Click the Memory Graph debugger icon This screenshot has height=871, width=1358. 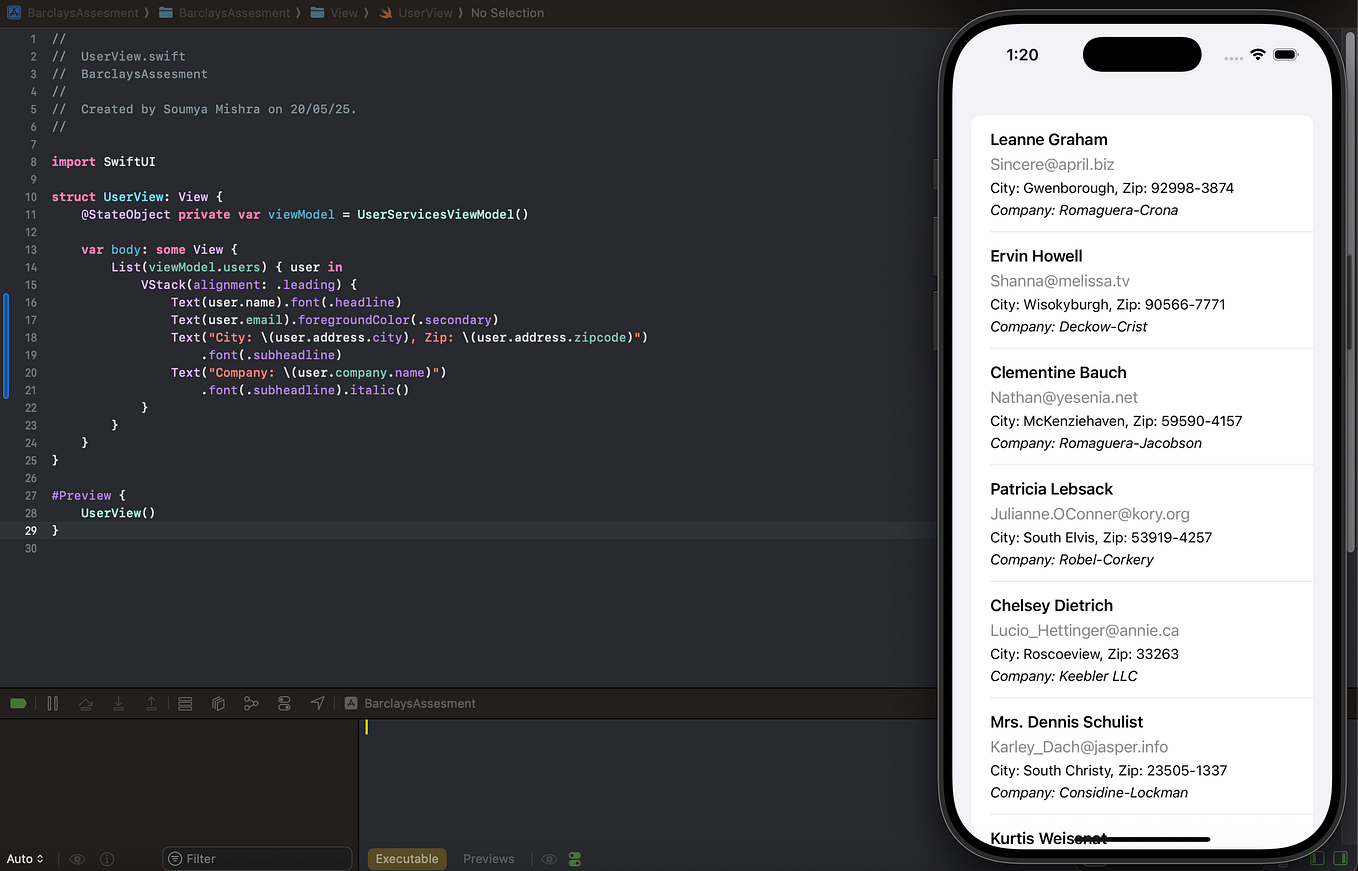click(x=251, y=703)
